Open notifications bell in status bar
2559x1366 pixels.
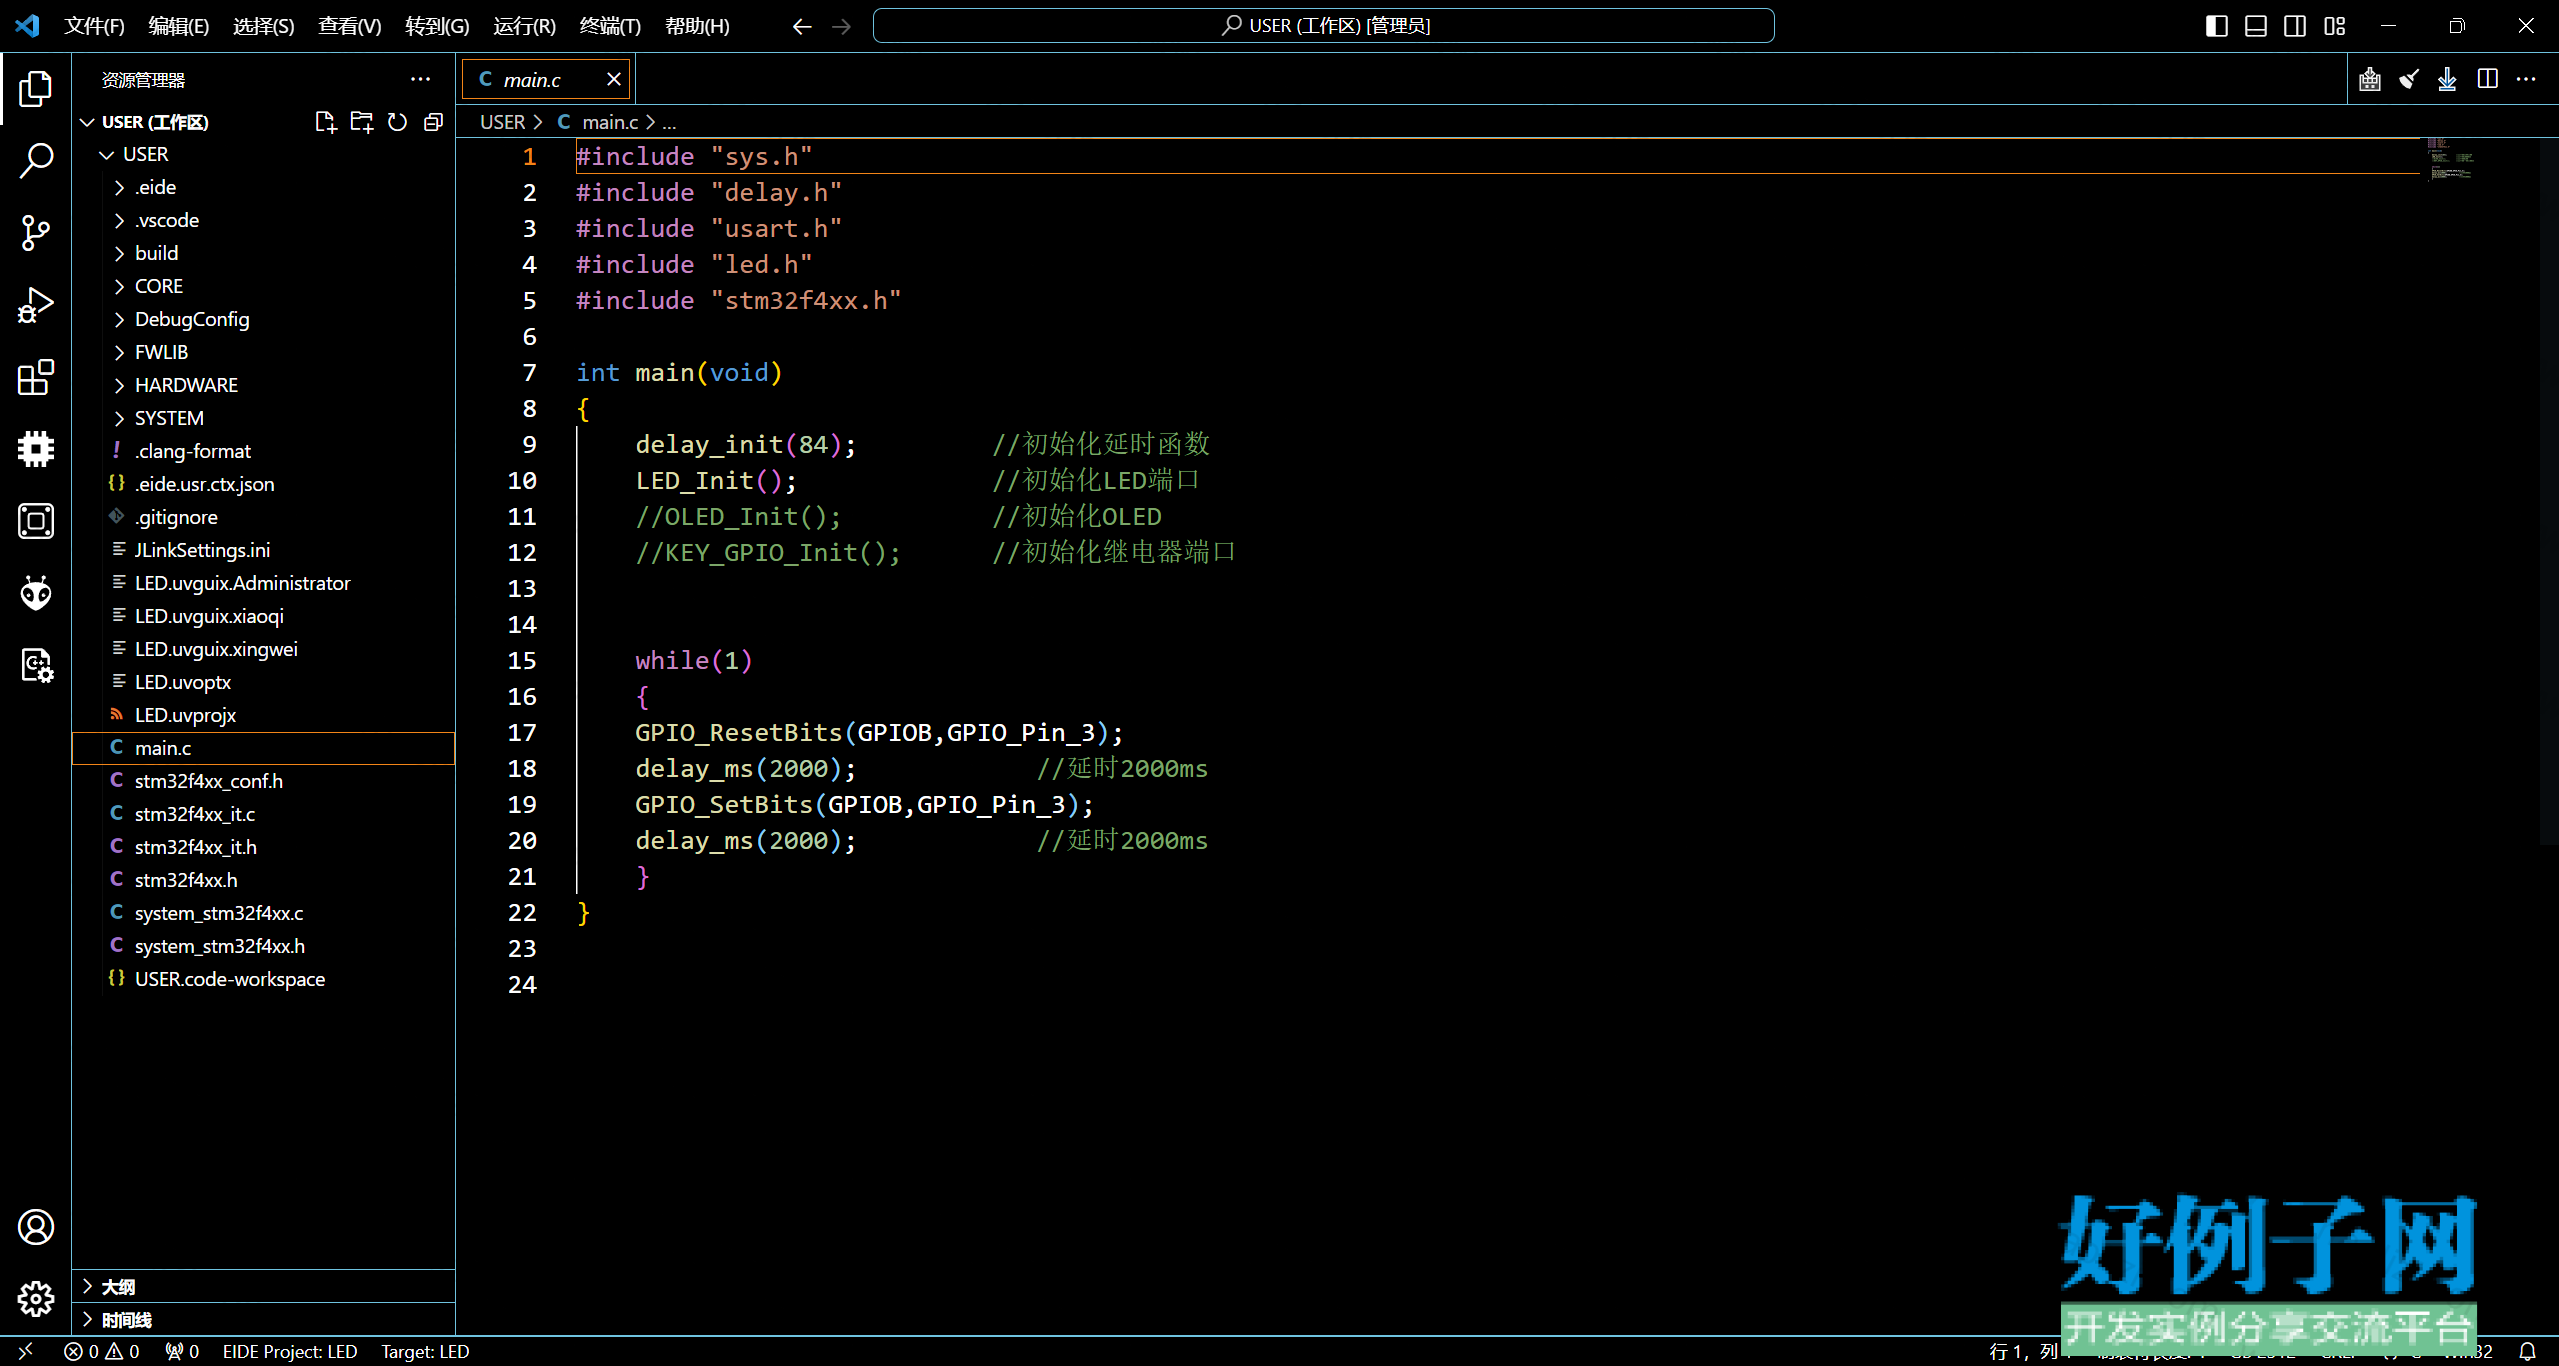pos(2528,1351)
